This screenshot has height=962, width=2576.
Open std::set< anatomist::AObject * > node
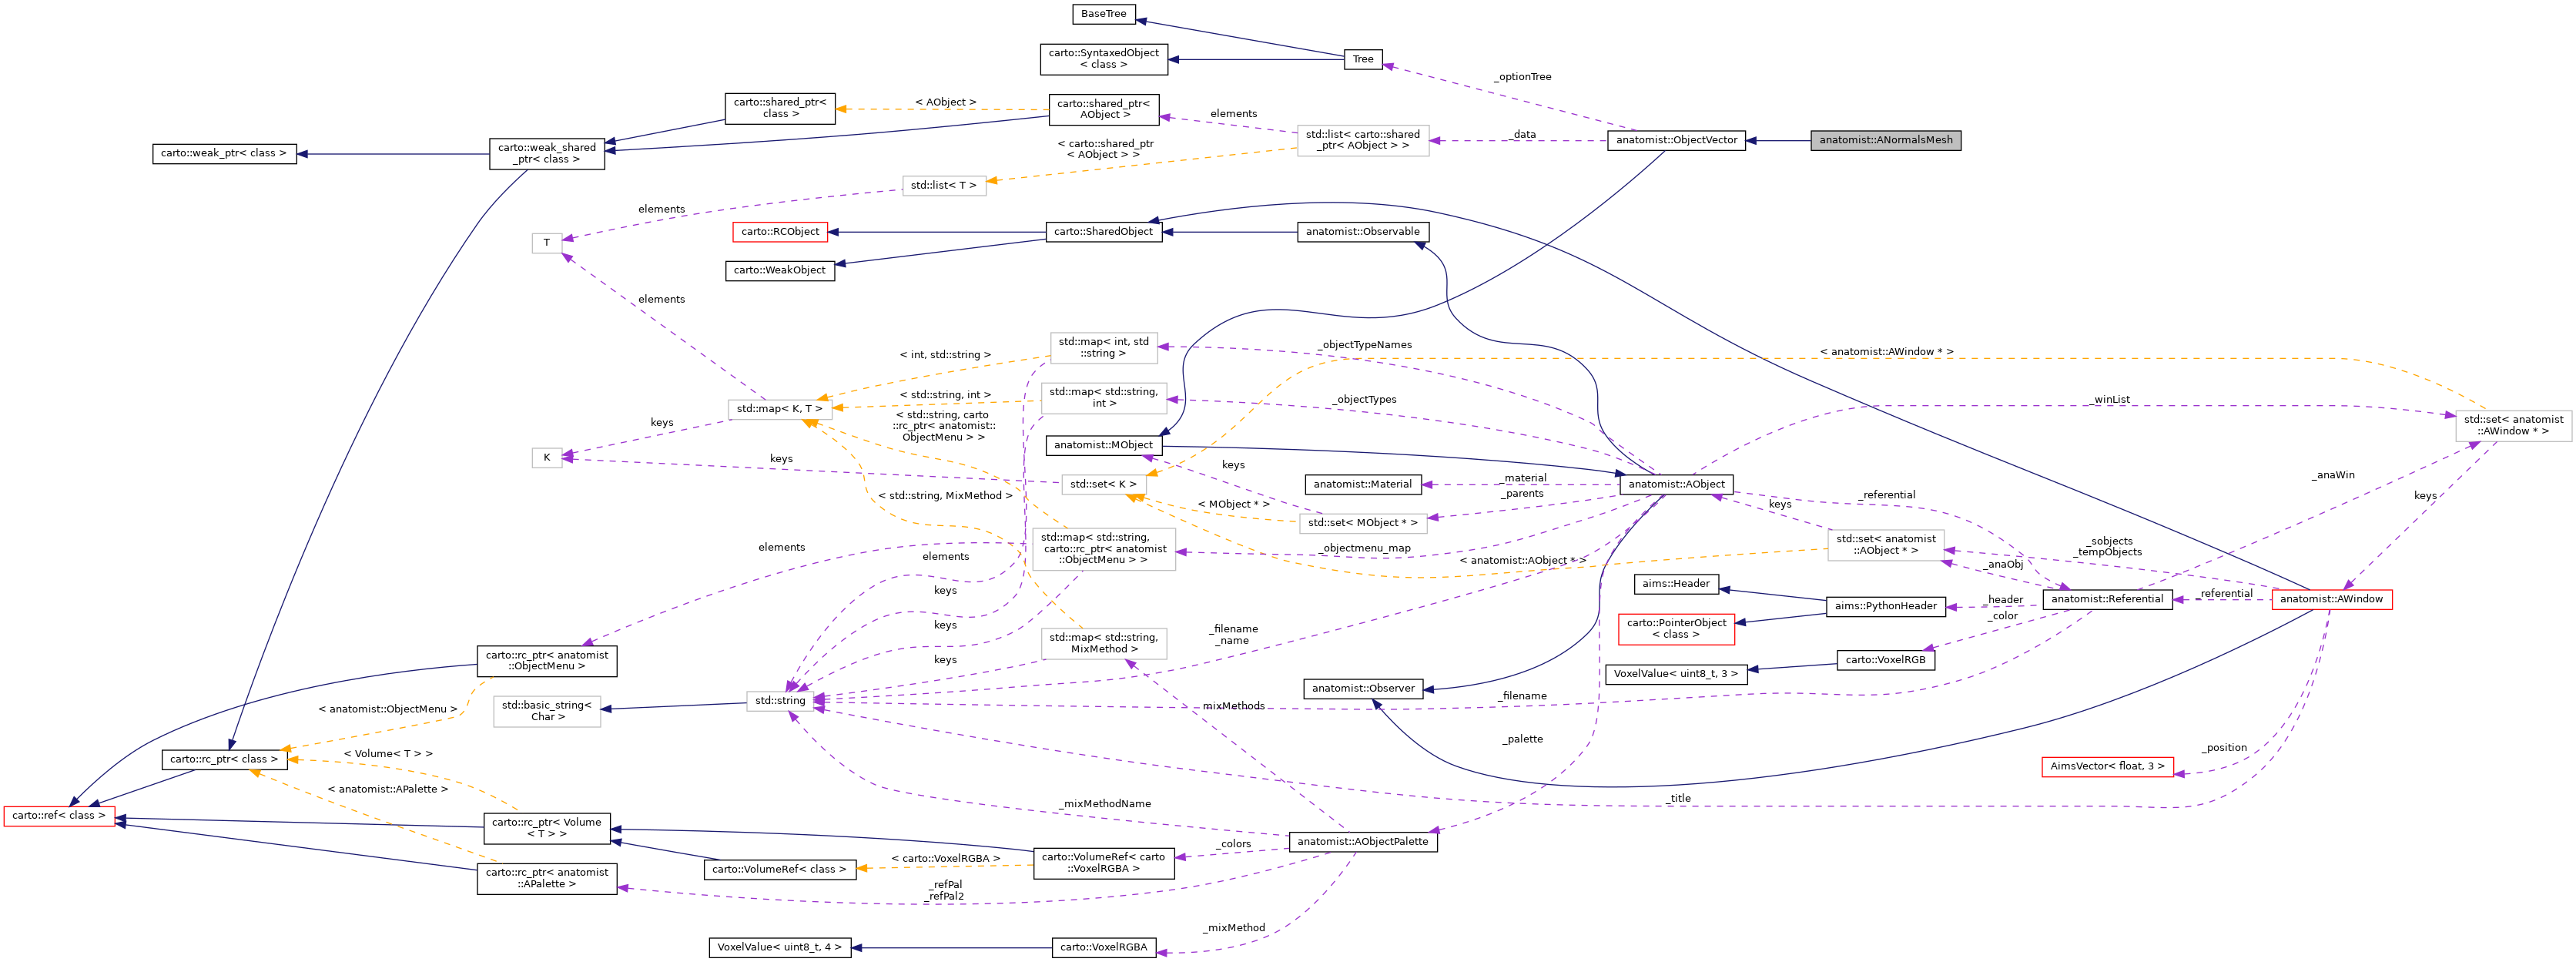pos(1885,546)
